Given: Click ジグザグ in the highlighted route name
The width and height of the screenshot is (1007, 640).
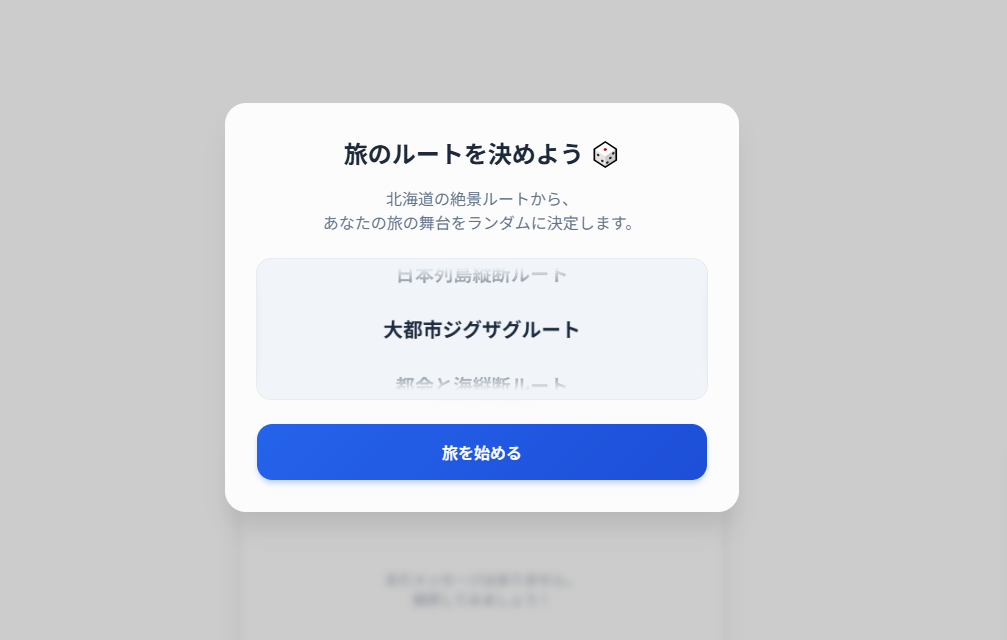Looking at the screenshot, I should 481,330.
